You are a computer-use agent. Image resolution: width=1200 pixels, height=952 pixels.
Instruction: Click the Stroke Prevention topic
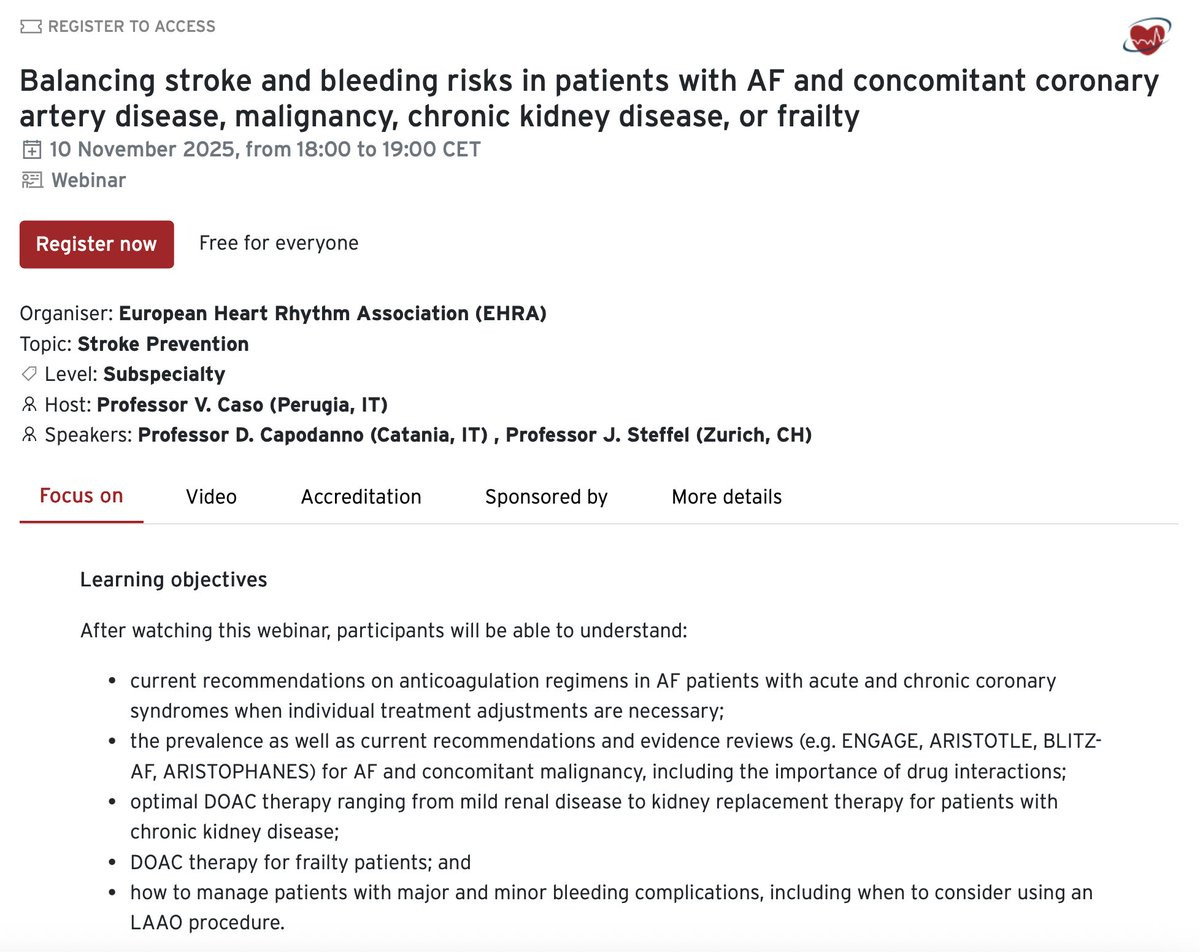[x=163, y=344]
